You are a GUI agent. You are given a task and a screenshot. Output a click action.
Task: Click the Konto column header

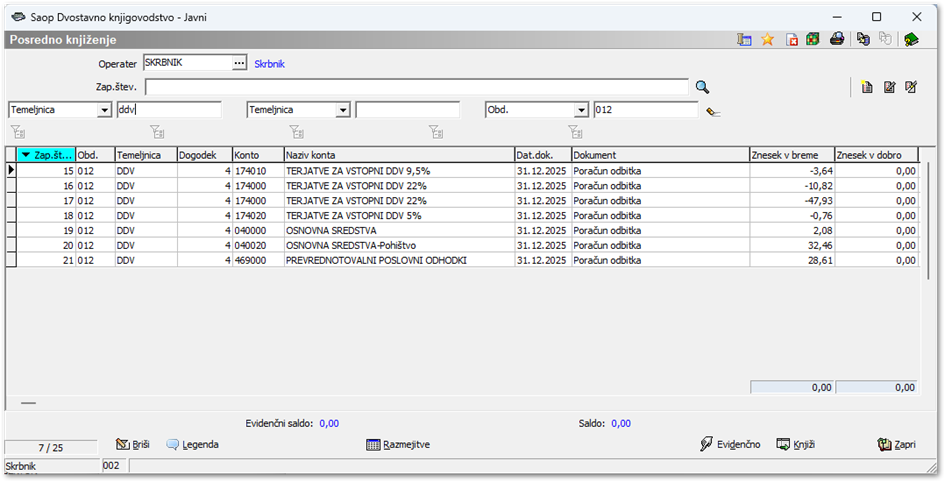click(x=258, y=155)
